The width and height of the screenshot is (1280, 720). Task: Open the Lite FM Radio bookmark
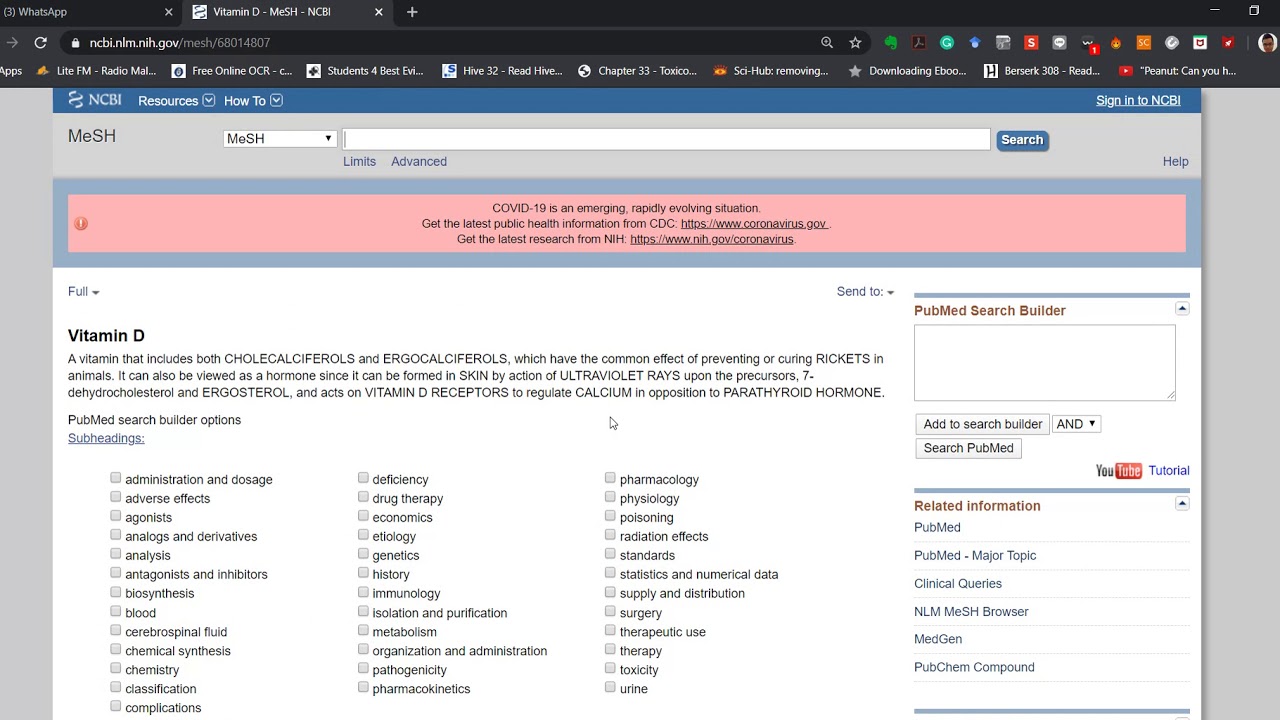96,71
